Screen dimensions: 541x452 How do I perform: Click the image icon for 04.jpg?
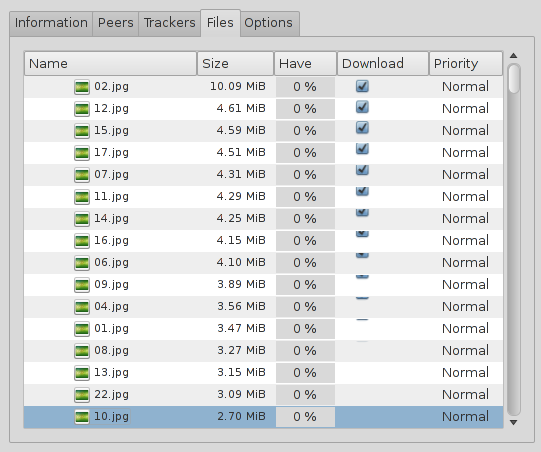click(82, 307)
